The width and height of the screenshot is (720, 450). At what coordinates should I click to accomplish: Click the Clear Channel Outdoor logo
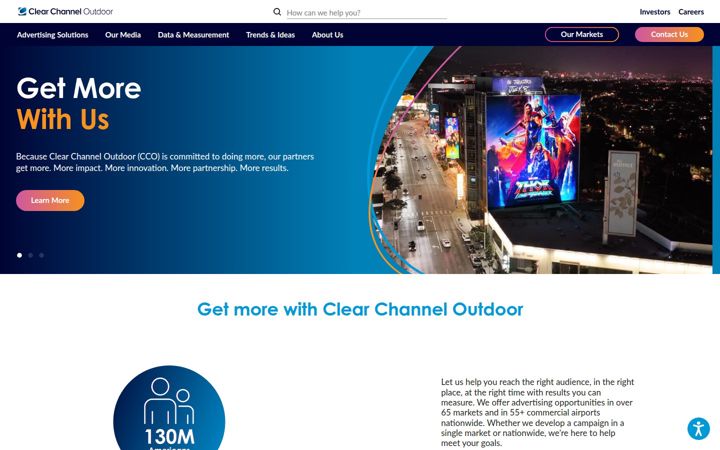point(65,11)
